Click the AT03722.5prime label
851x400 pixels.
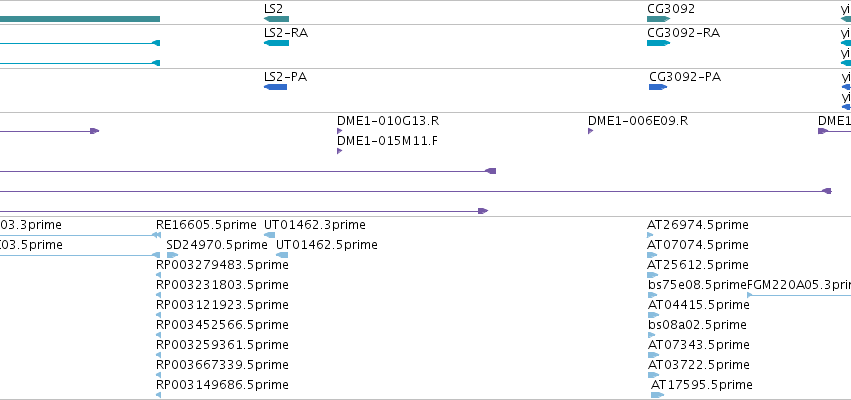699,365
